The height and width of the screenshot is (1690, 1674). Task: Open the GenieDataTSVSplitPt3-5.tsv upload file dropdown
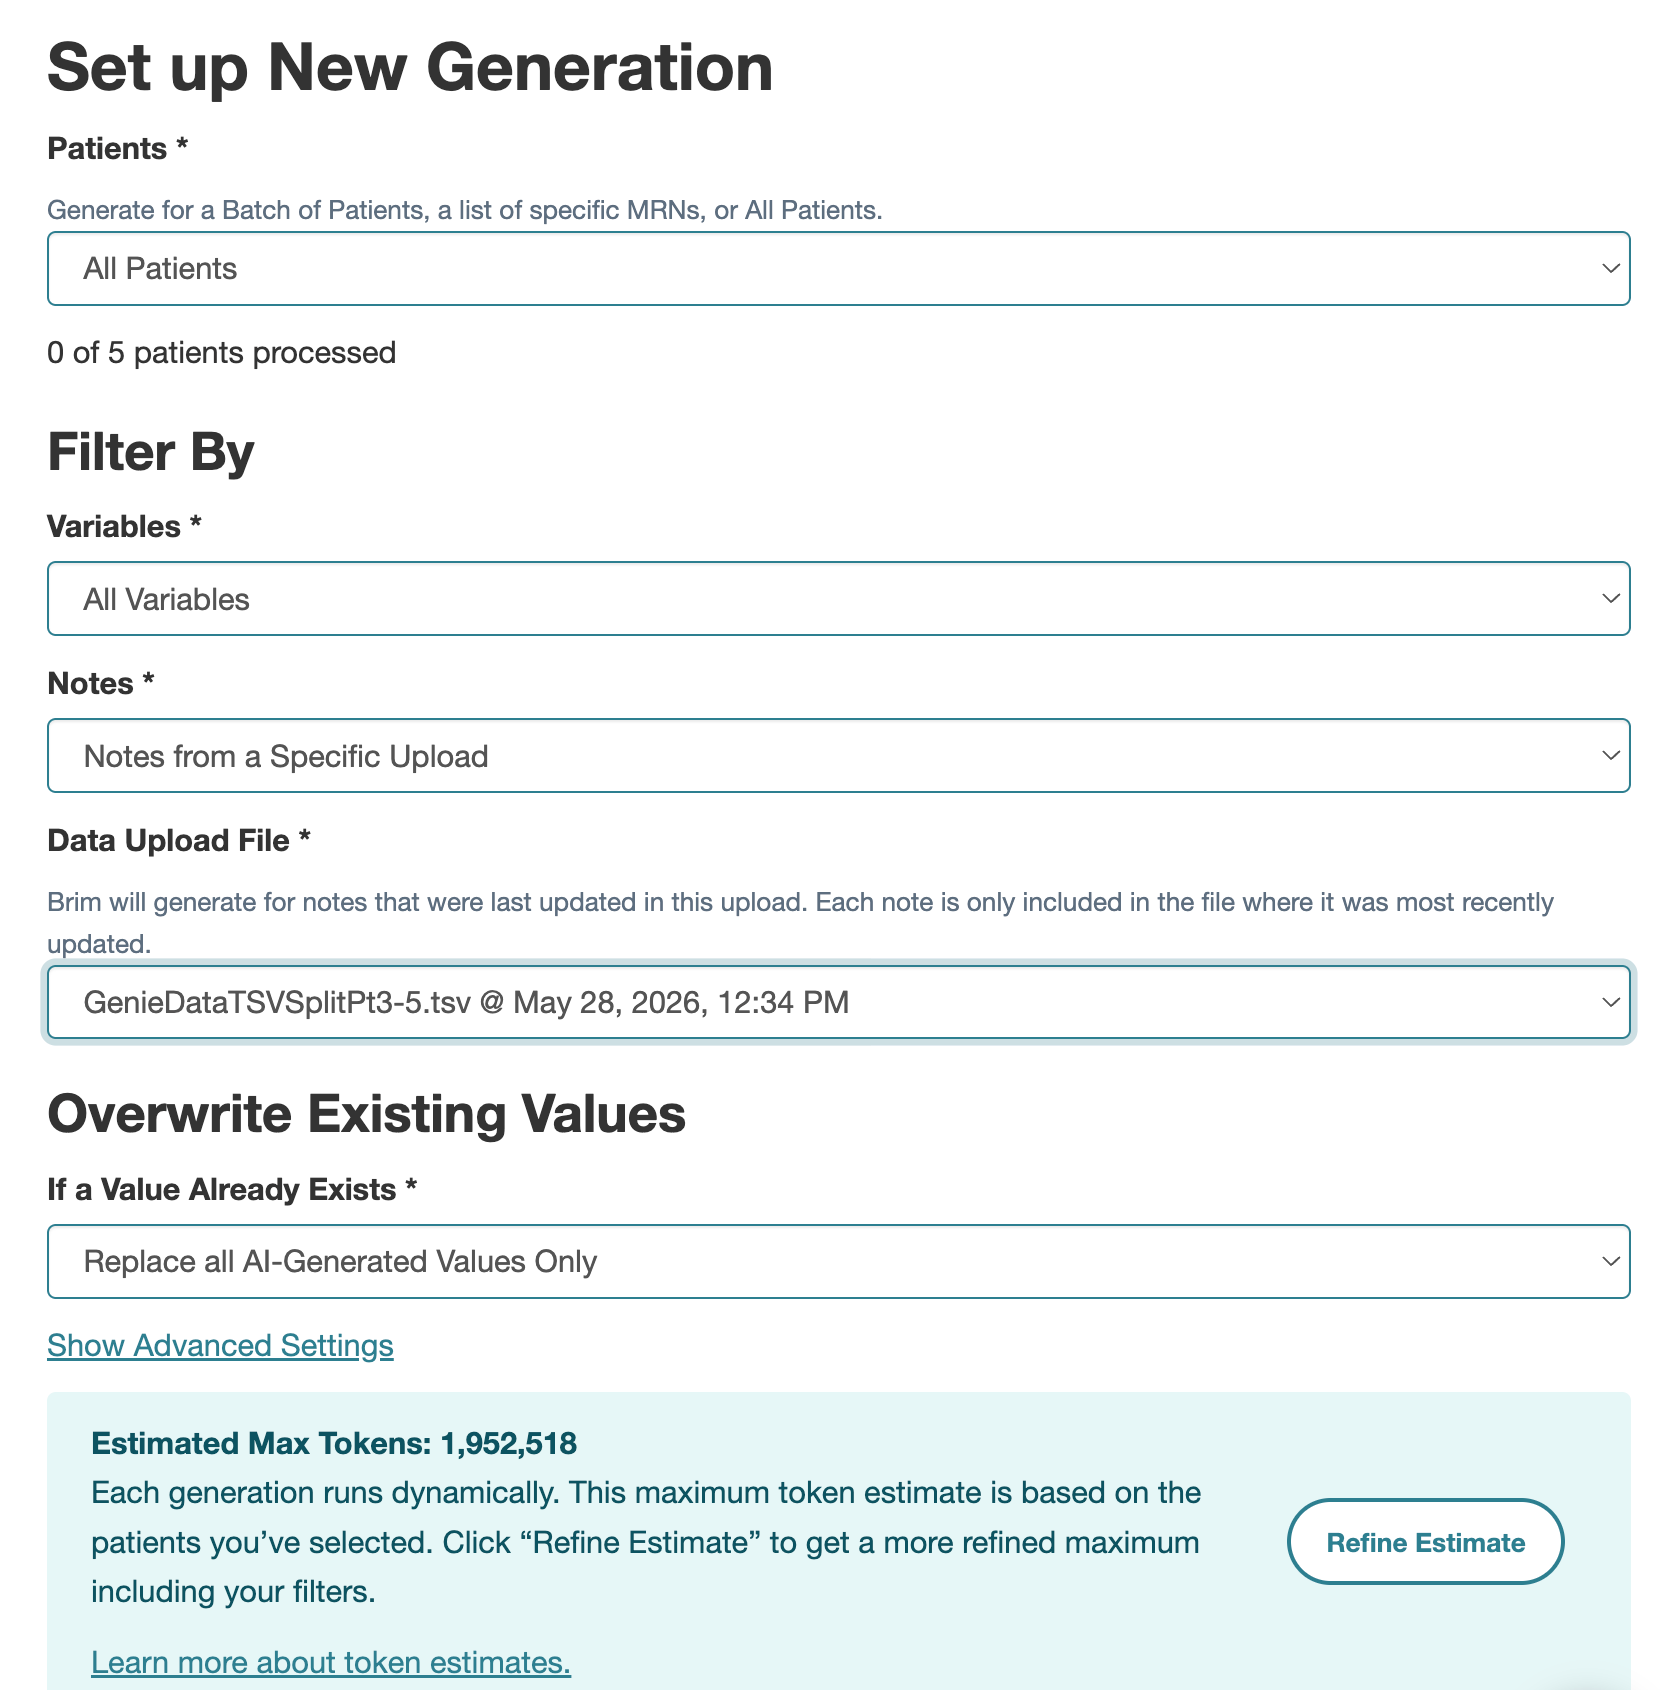(838, 1002)
